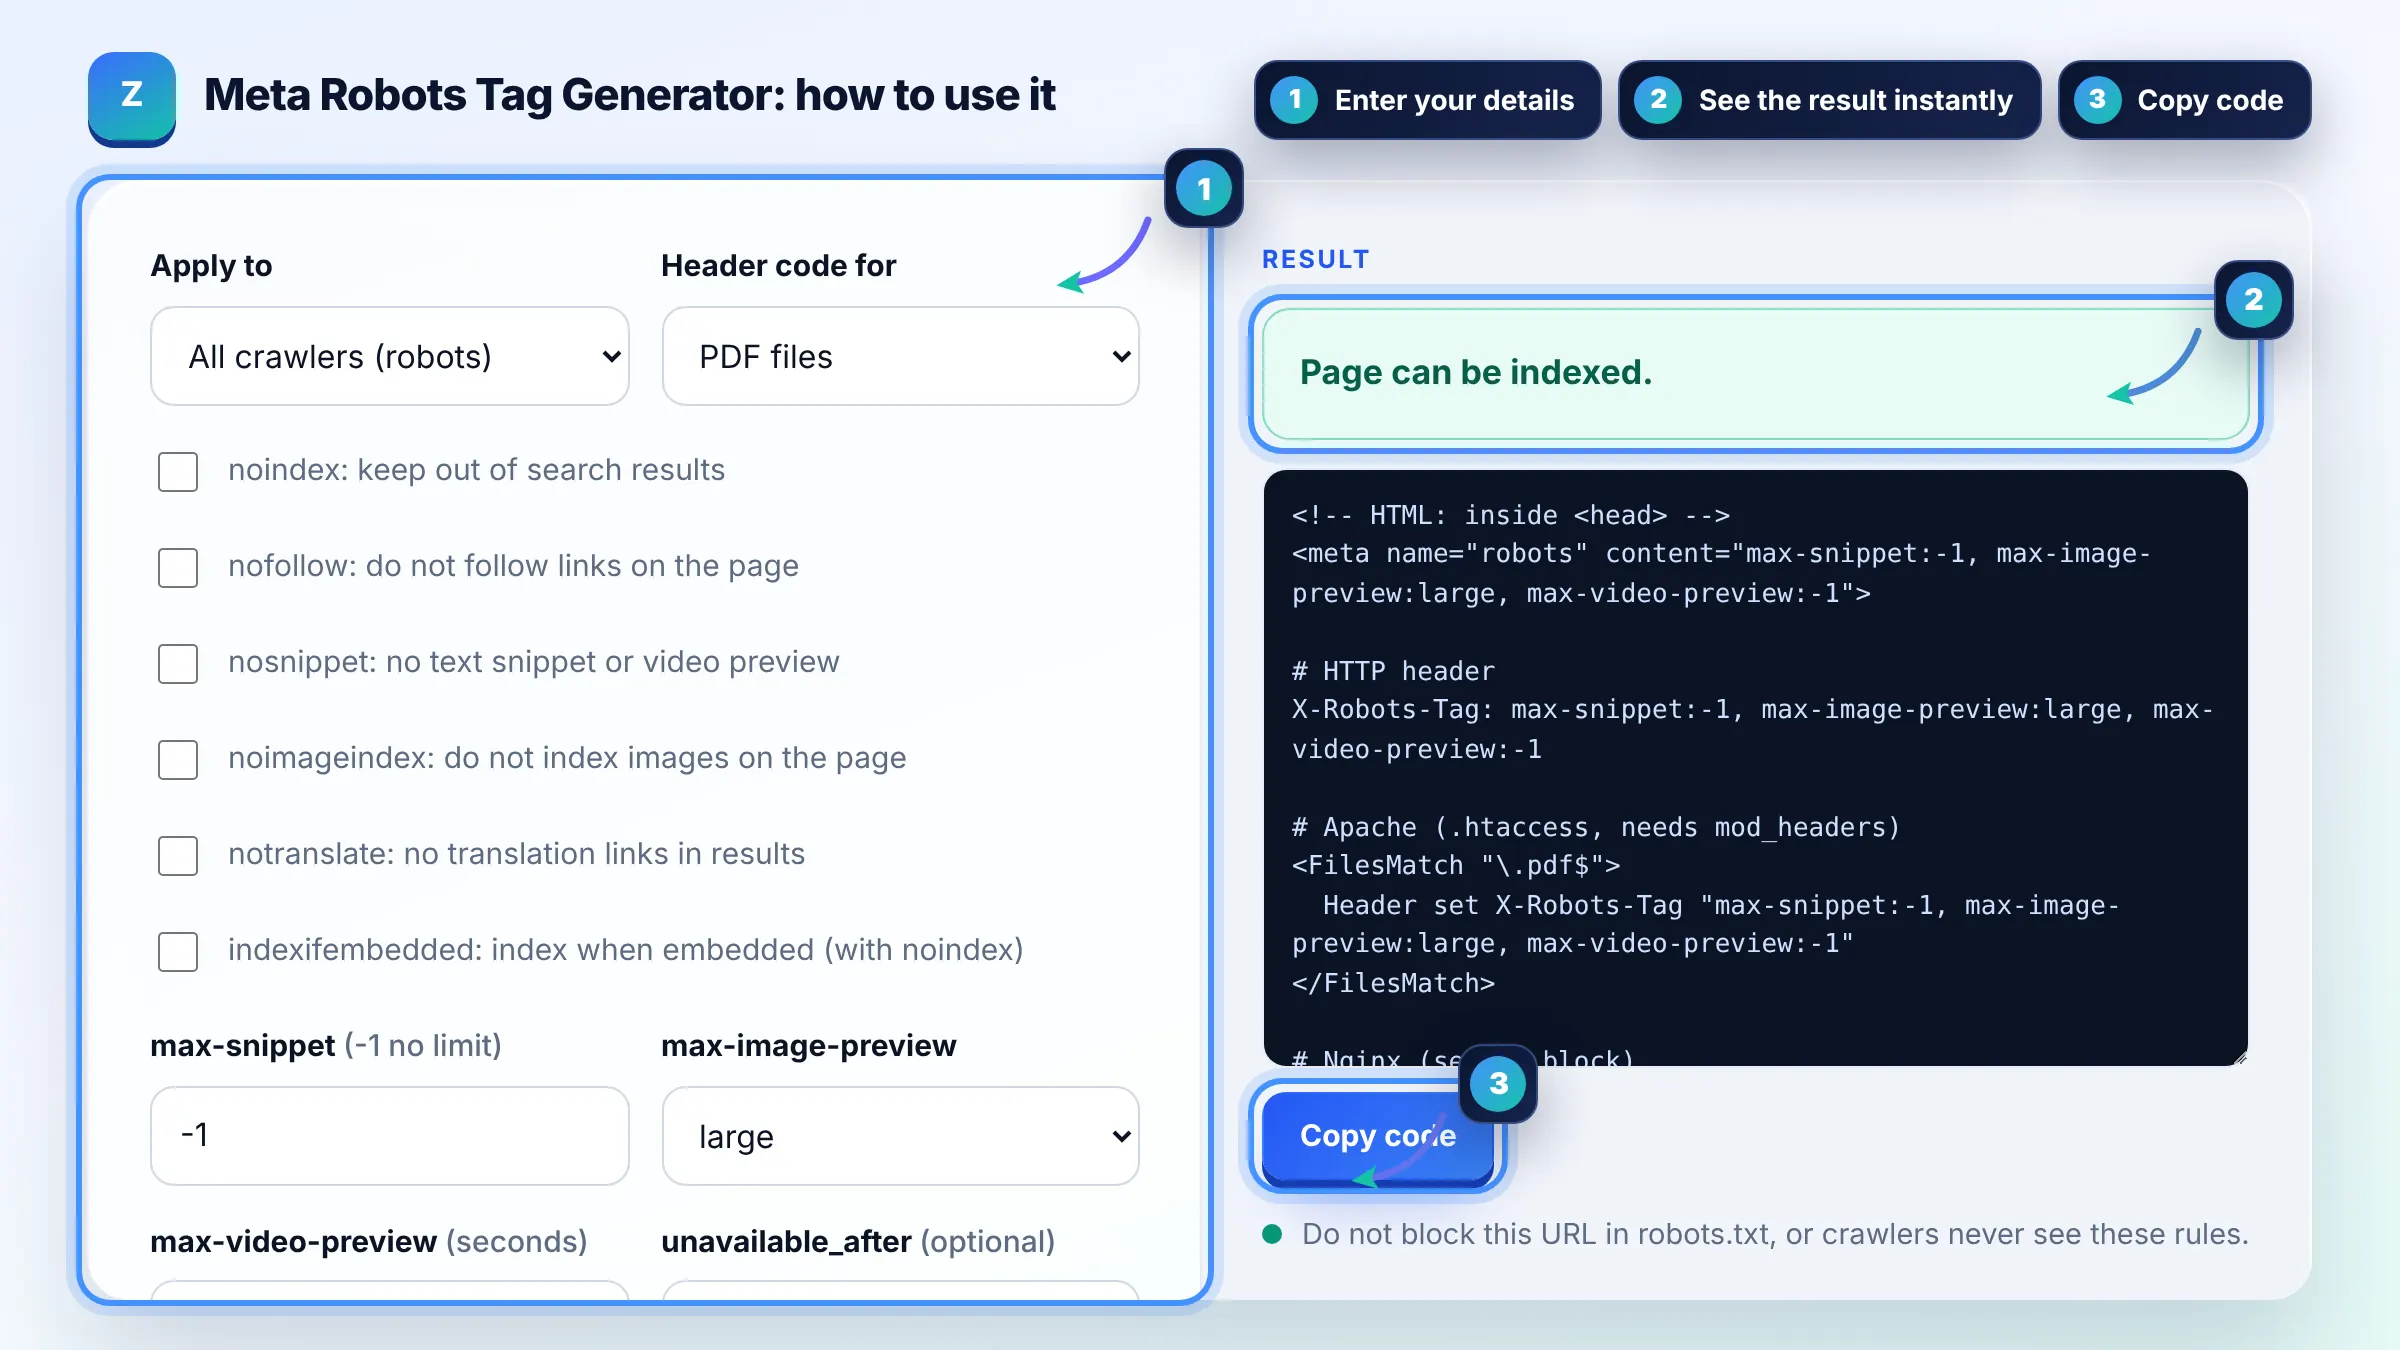This screenshot has height=1350, width=2400.
Task: Click the 'noindex: keep out of search results' label
Action: (x=476, y=470)
